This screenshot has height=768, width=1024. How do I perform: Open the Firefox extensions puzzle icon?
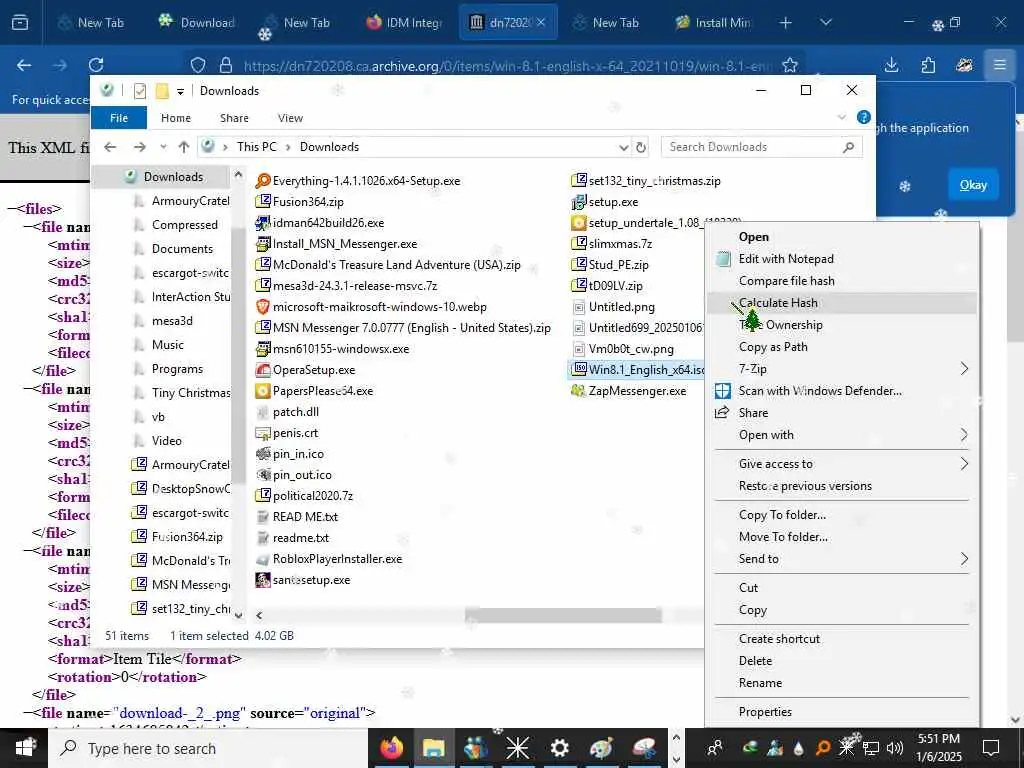pos(928,65)
